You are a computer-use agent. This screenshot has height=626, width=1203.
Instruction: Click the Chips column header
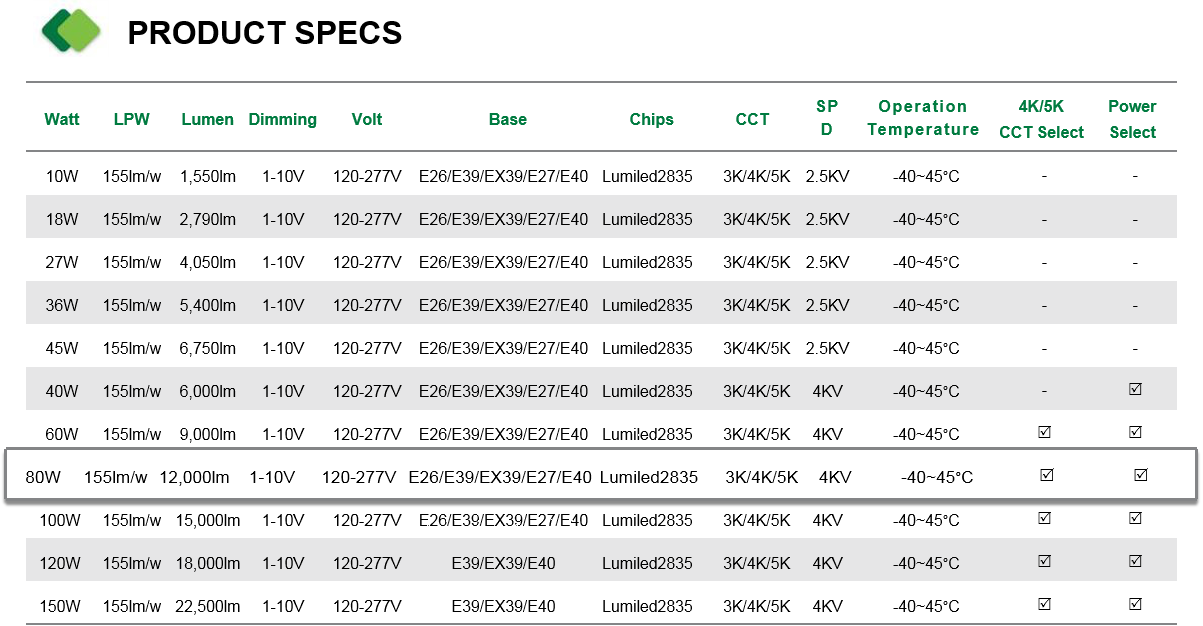(x=652, y=119)
